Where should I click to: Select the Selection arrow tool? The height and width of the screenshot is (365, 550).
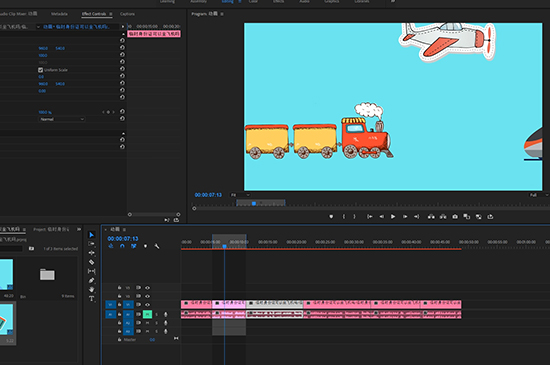click(92, 235)
